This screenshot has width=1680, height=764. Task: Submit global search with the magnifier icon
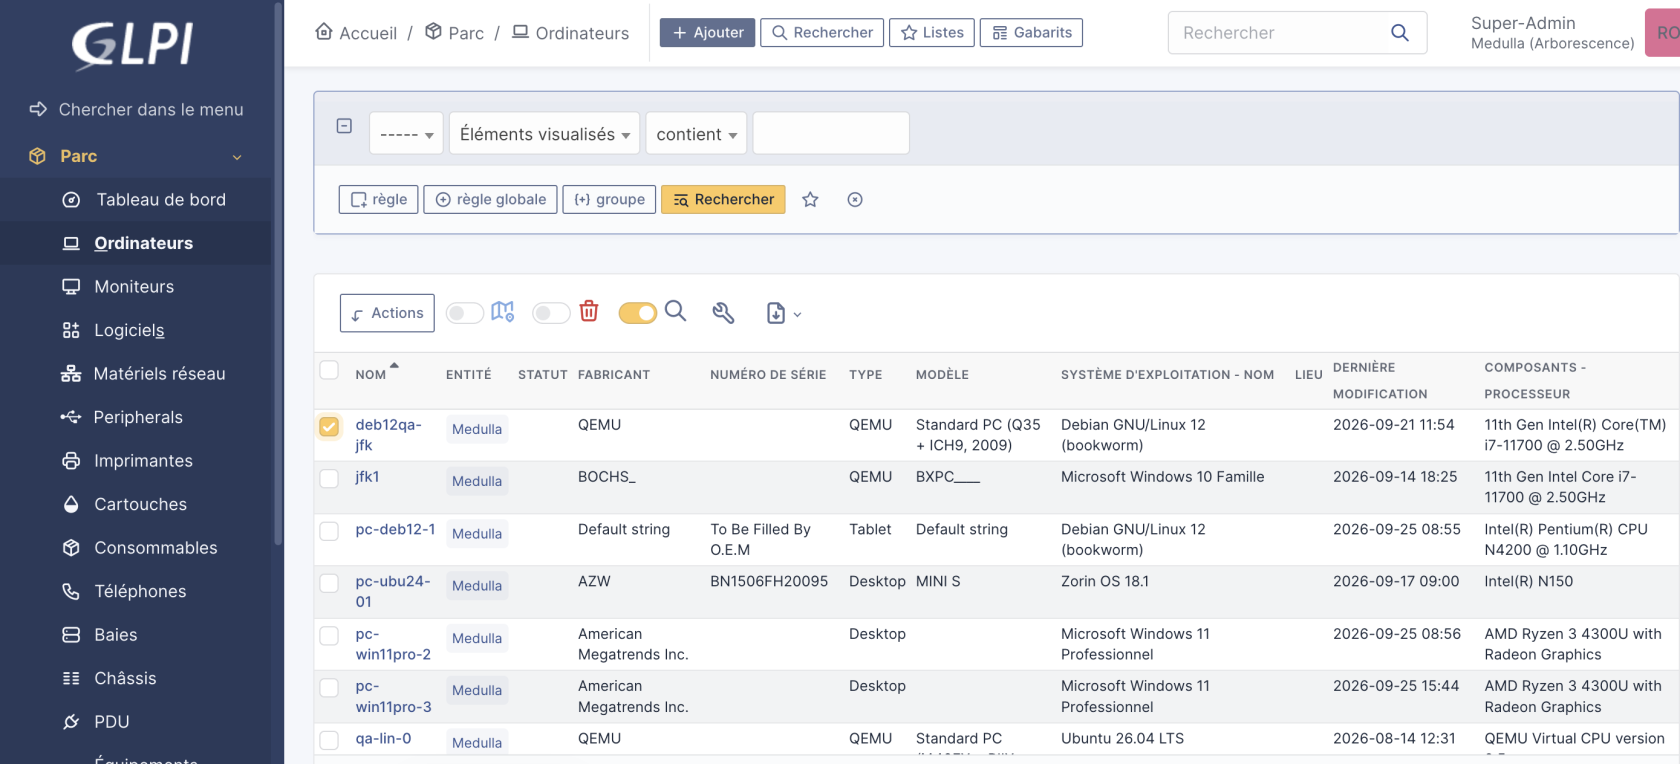(1400, 33)
